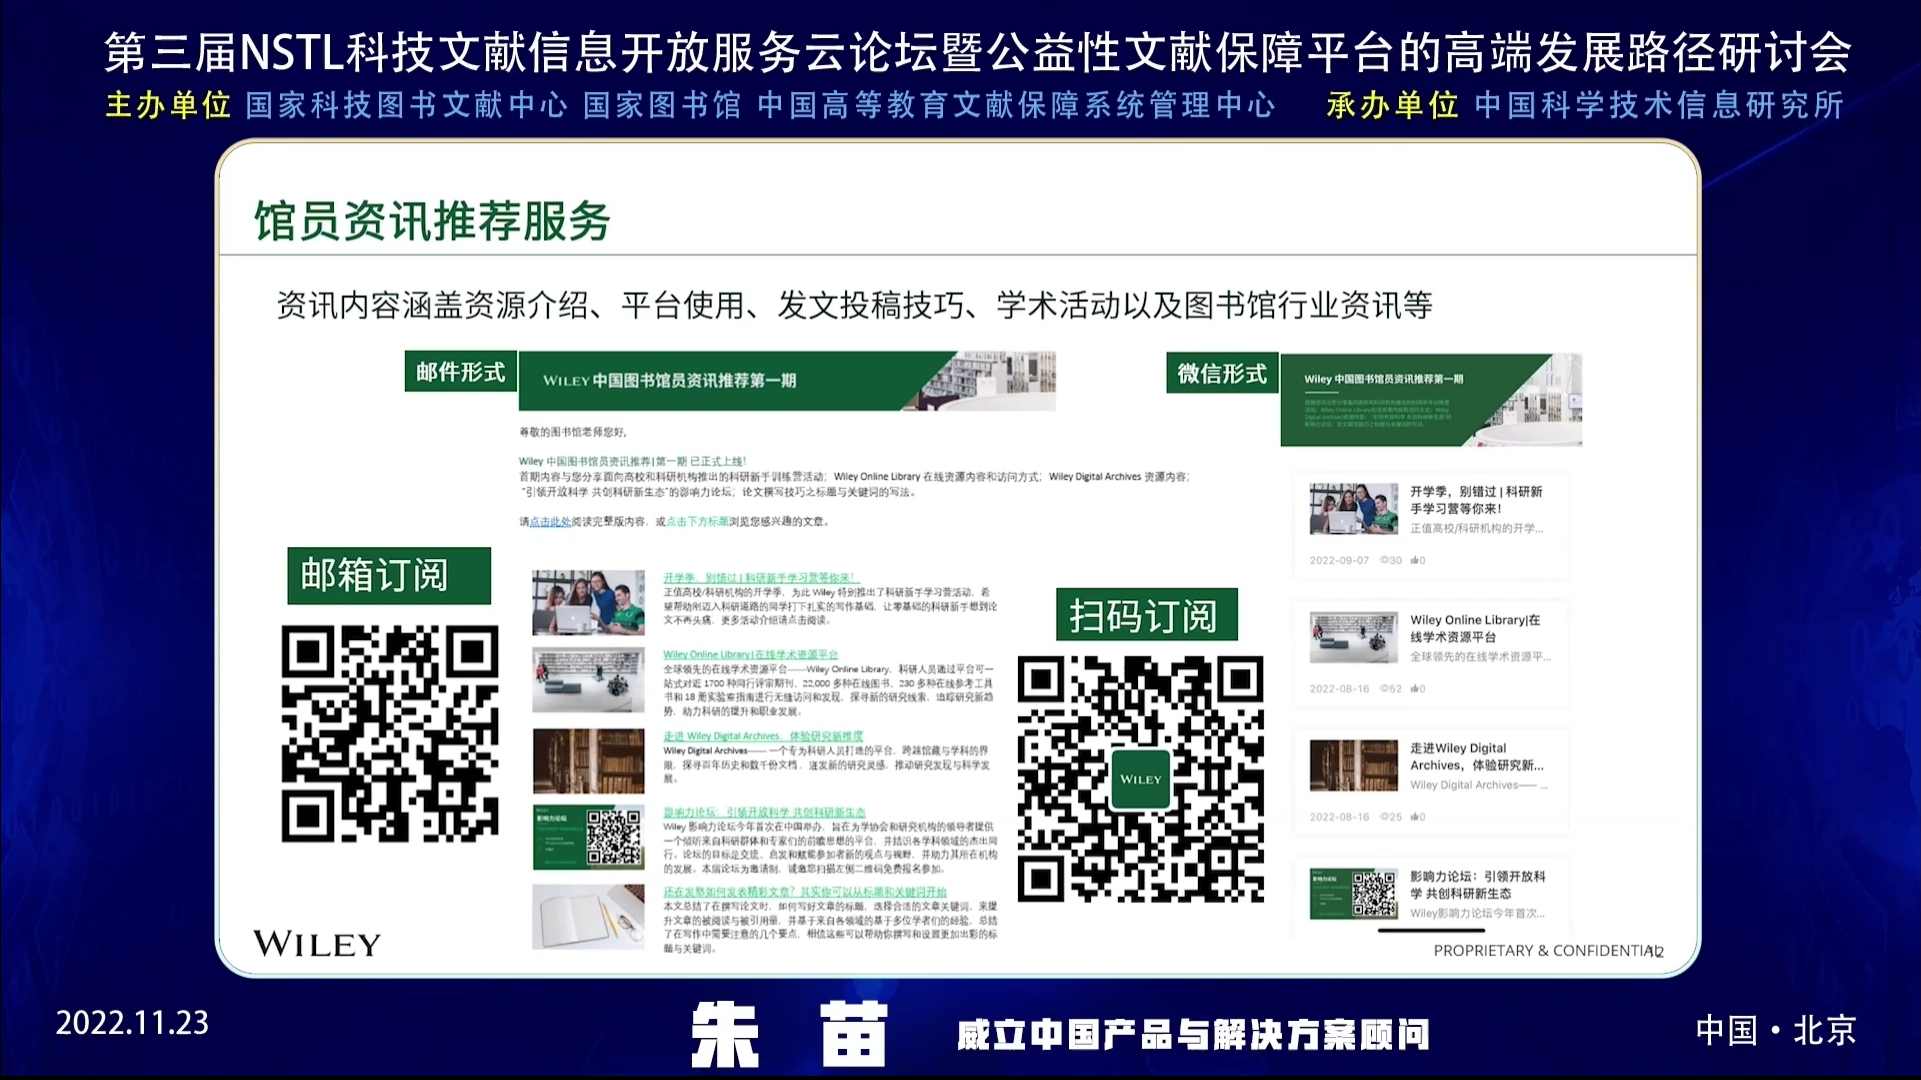
Task: Open the email link 影响力论坛：引领开放科学 共创科研新生态
Action: pos(764,813)
